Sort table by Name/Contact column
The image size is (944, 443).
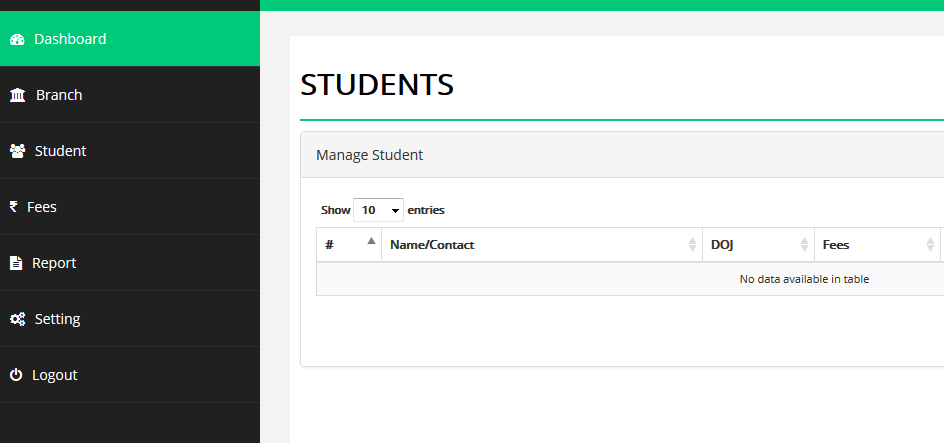pos(542,245)
